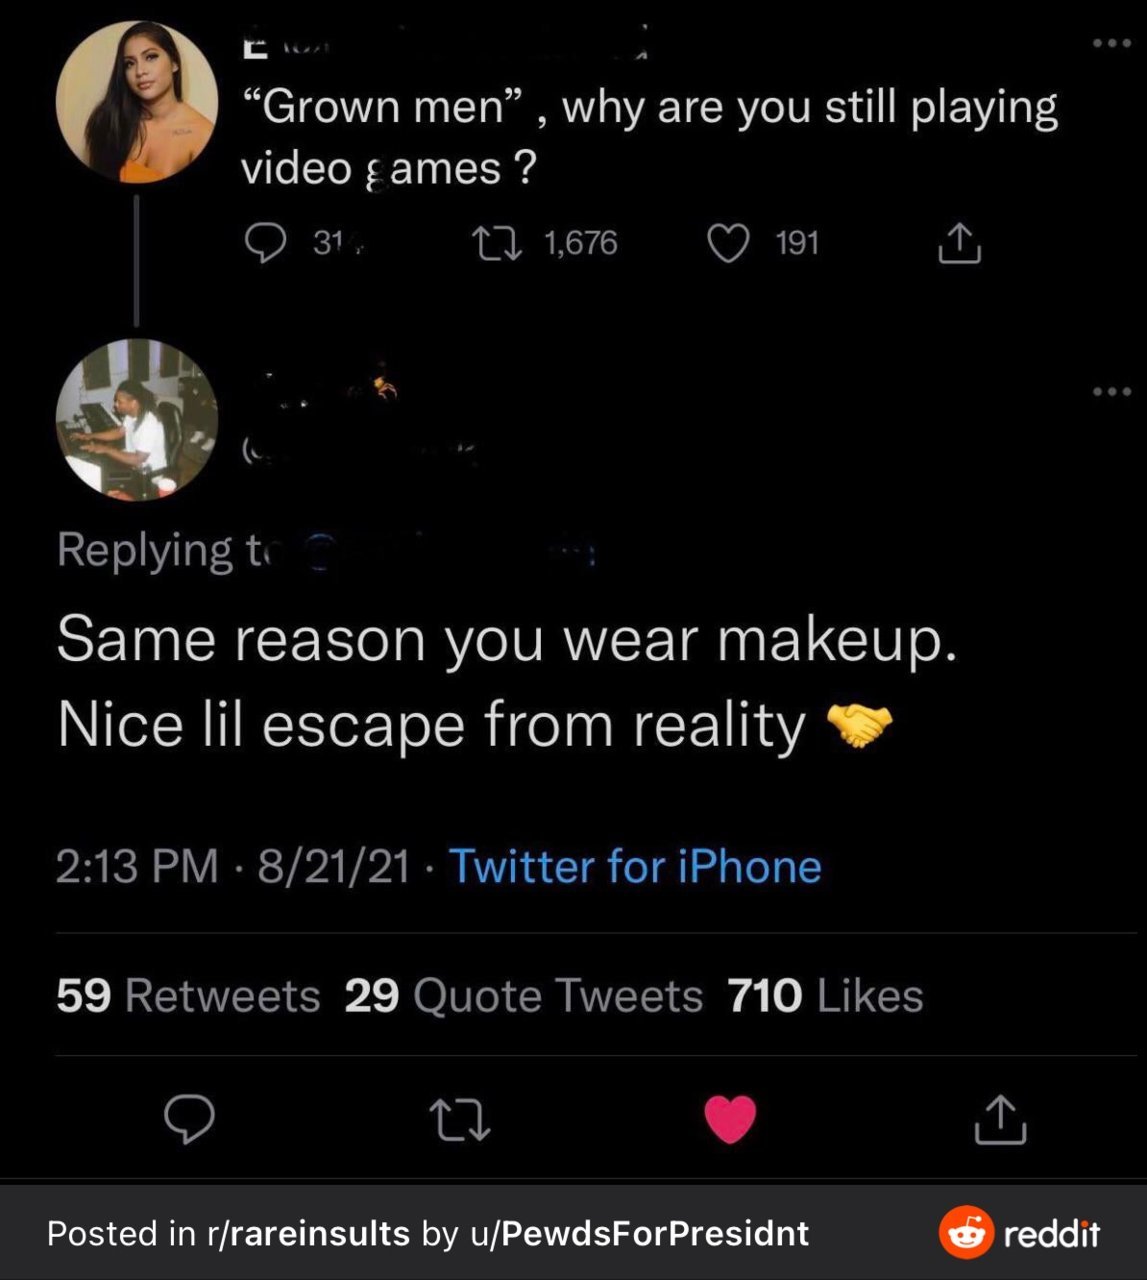Open the 2:13 PM 8/21/21 timestamp
This screenshot has height=1280, width=1147.
[x=233, y=866]
